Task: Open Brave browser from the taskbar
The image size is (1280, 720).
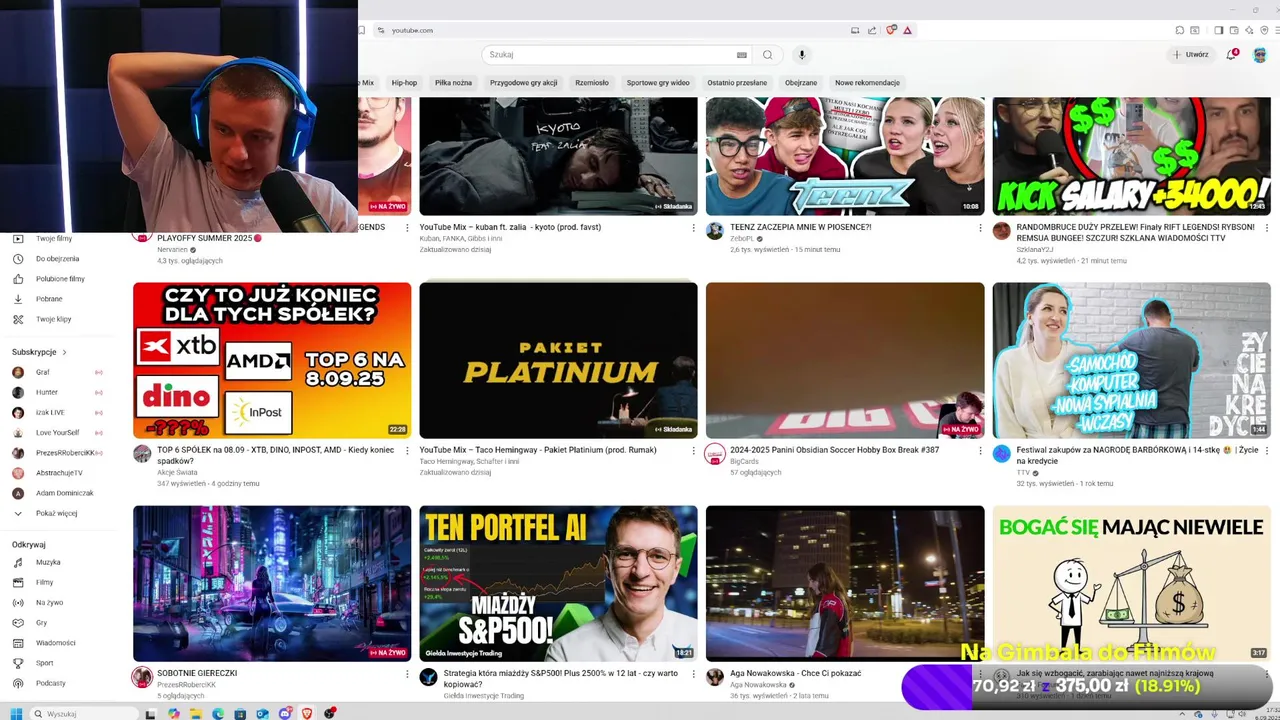Action: coord(307,713)
